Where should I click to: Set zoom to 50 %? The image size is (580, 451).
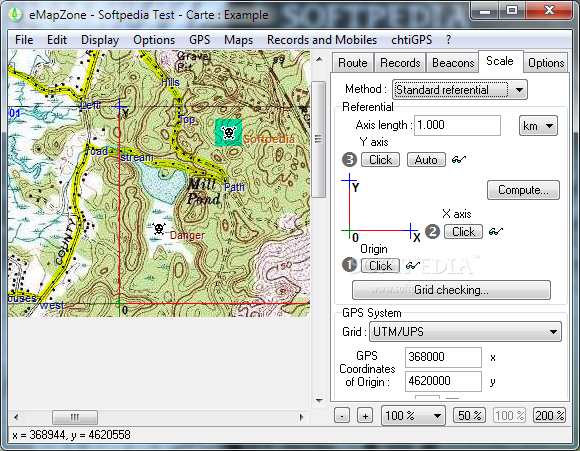point(469,415)
